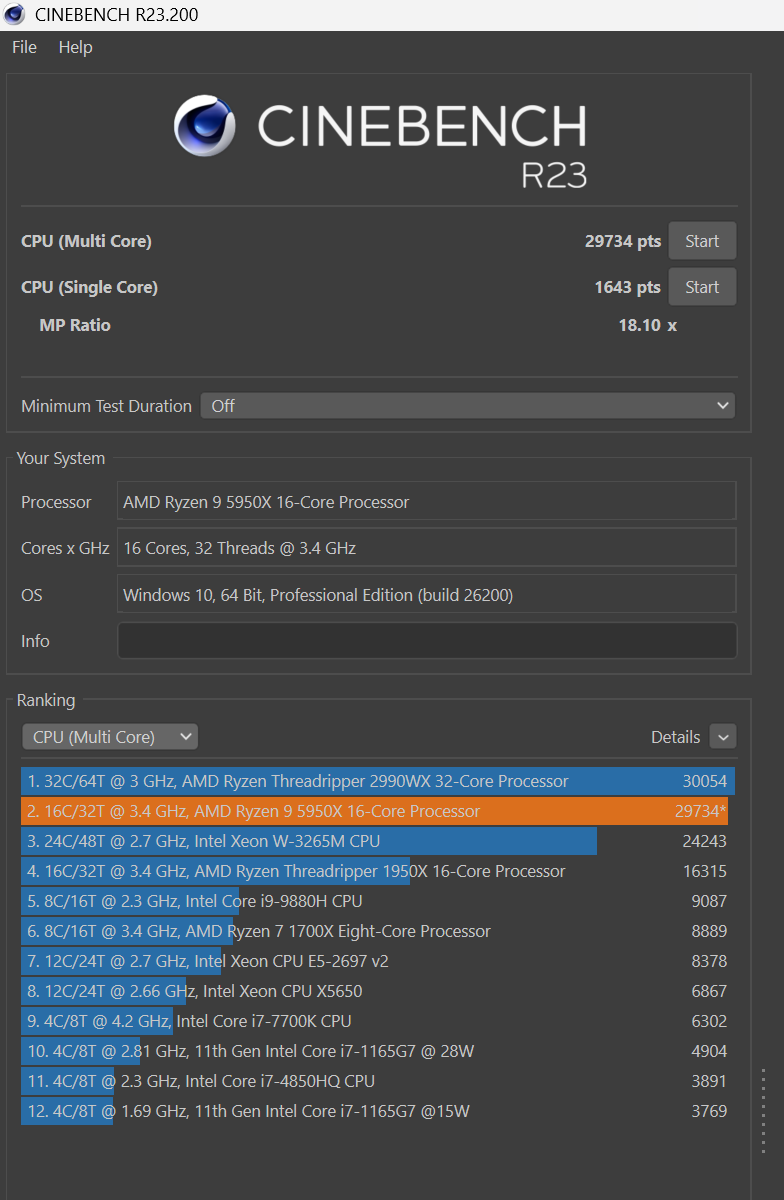Select the Intel Xeon W-3265M ranking row

[378, 841]
